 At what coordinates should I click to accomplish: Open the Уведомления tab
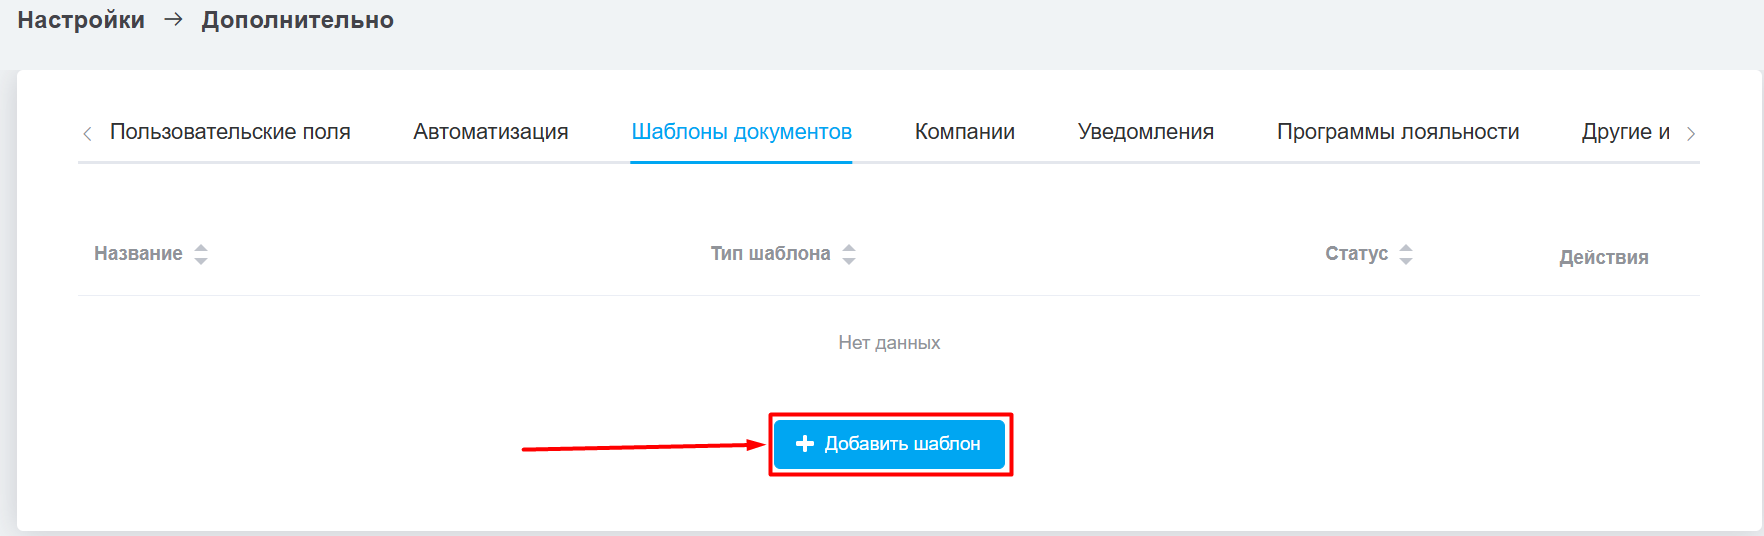(x=1146, y=132)
